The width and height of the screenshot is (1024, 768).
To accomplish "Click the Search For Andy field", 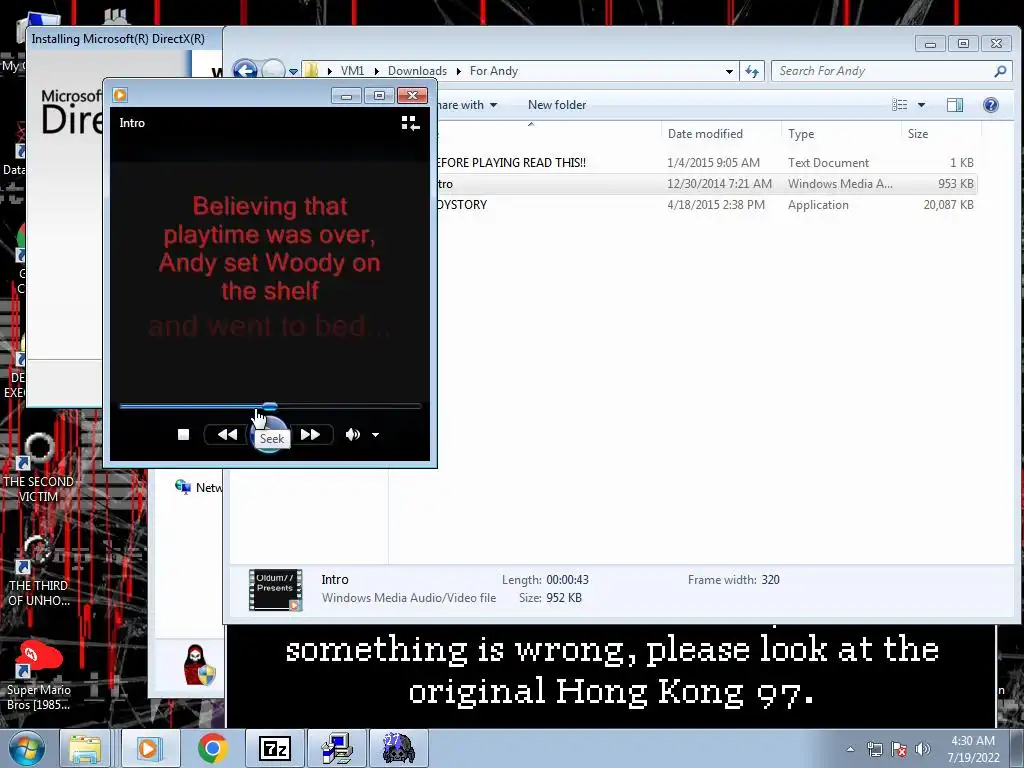I will tap(882, 71).
